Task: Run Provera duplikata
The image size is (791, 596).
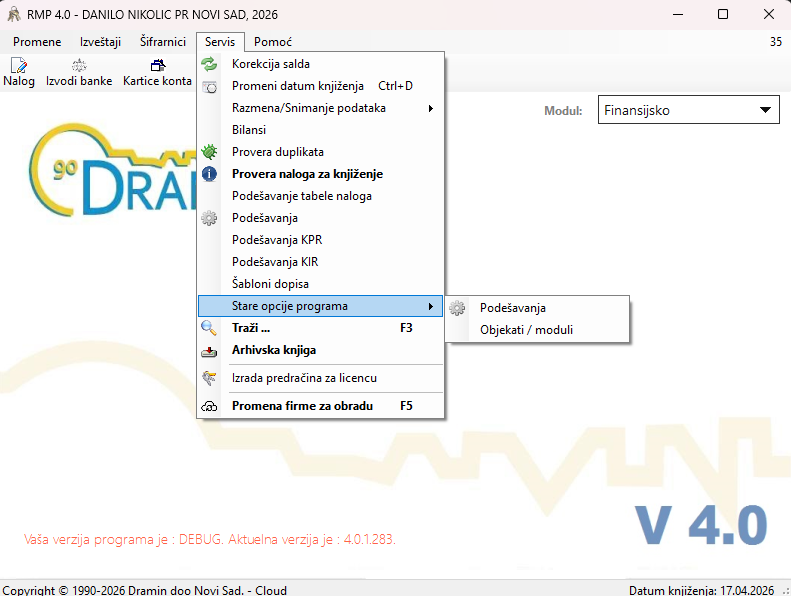Action: [320, 152]
